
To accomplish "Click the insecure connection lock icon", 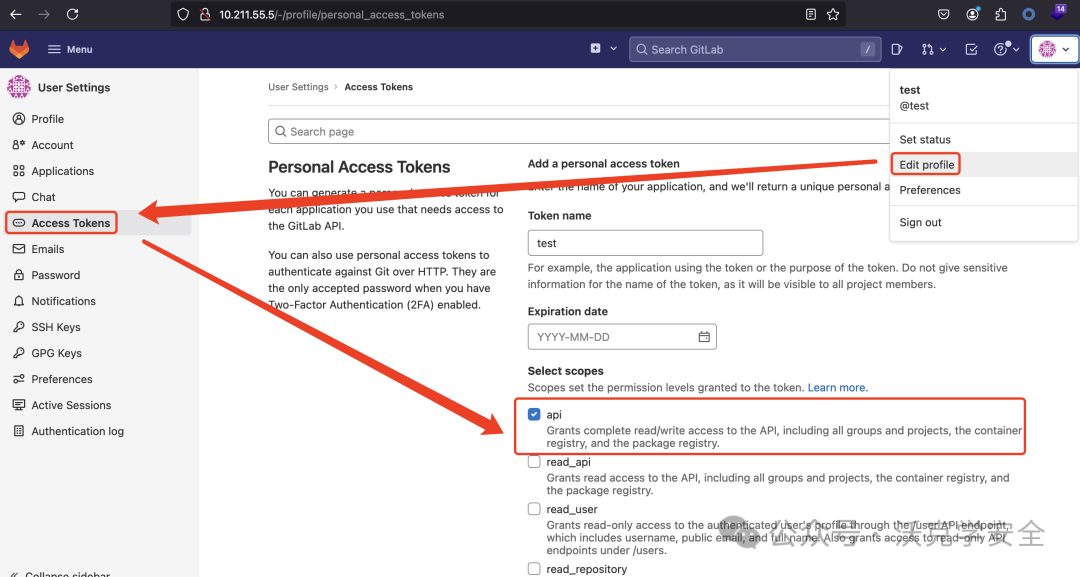I will [205, 14].
